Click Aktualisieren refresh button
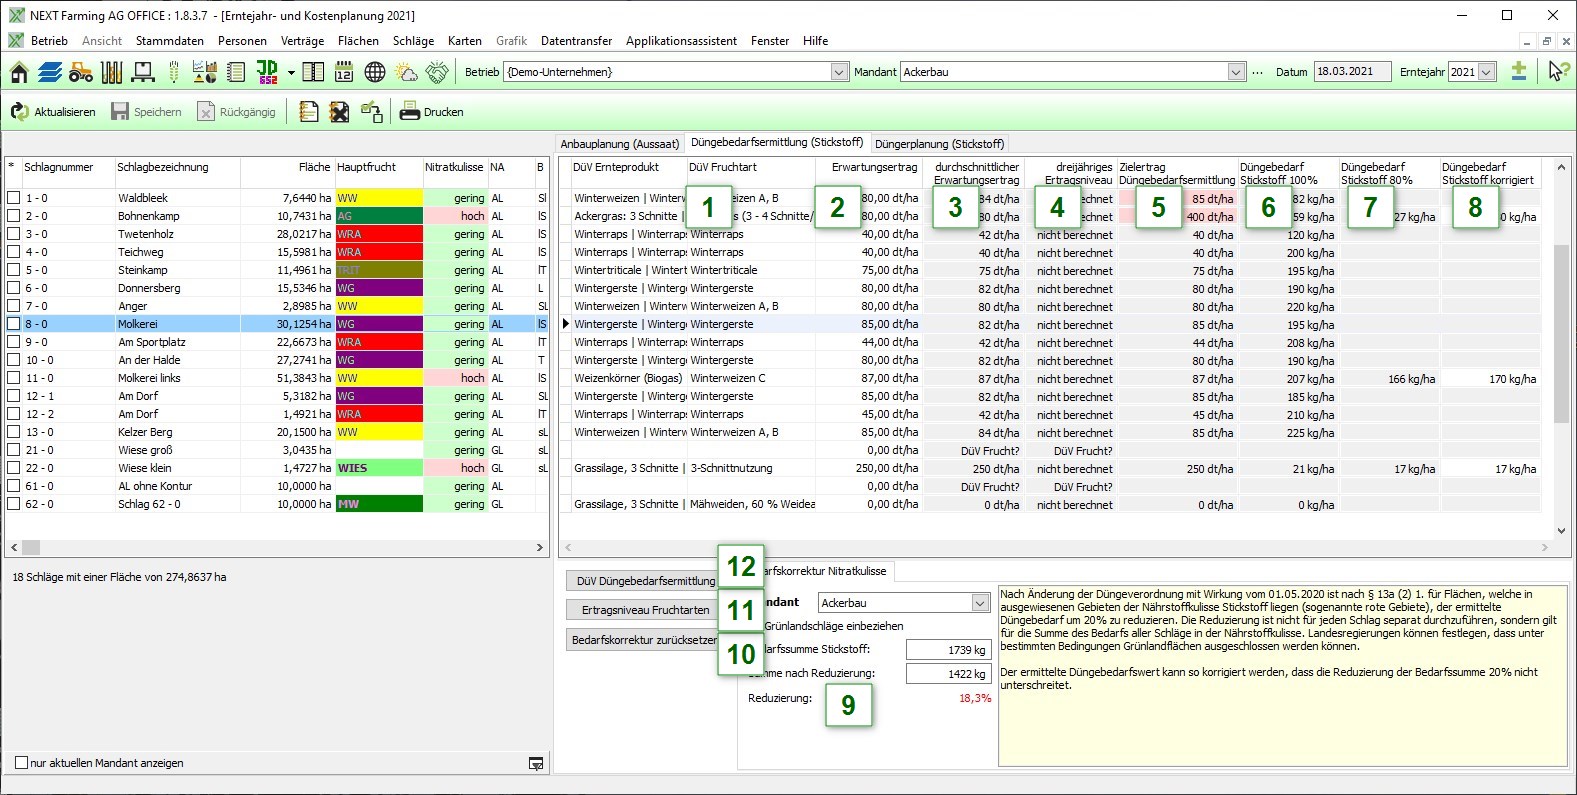Viewport: 1577px width, 795px height. pyautogui.click(x=54, y=112)
